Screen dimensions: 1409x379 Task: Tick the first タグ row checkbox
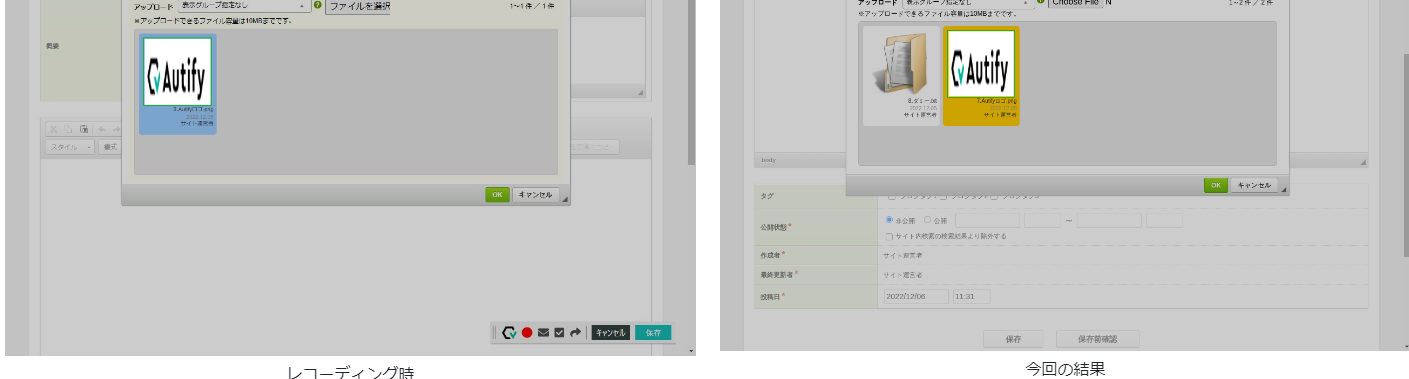(893, 196)
